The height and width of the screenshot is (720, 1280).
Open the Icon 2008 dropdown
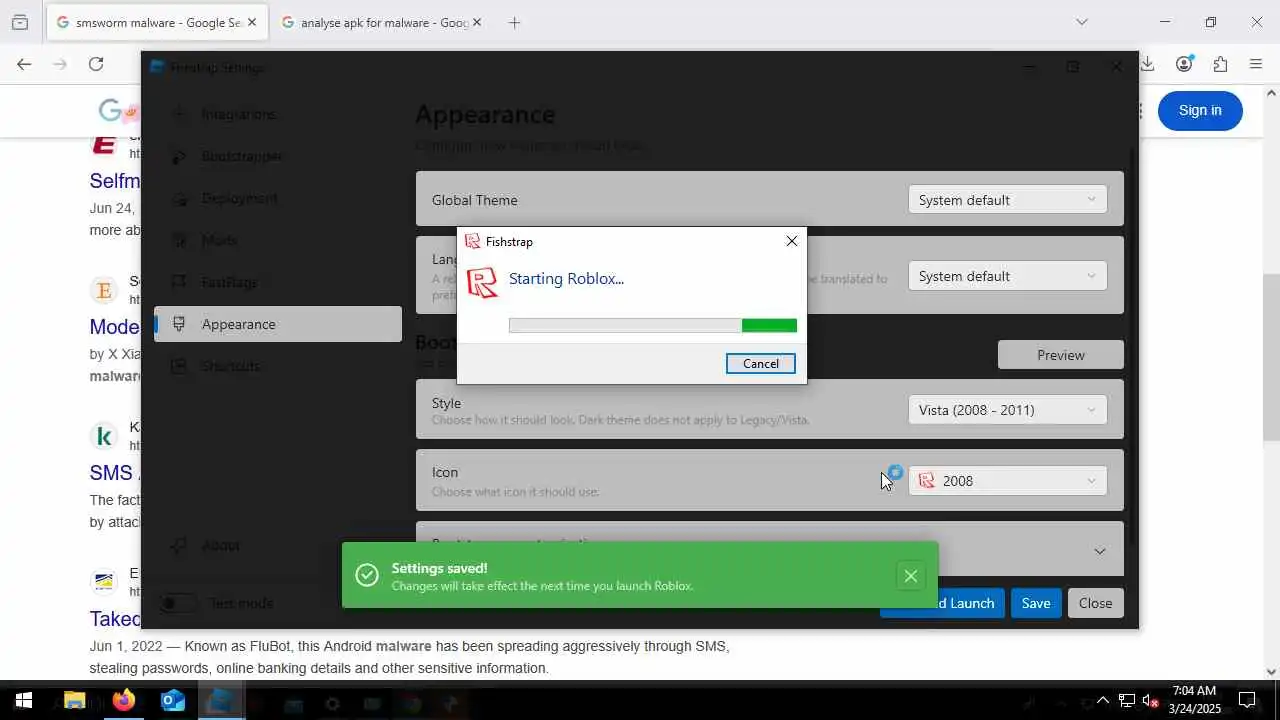[x=1007, y=481]
